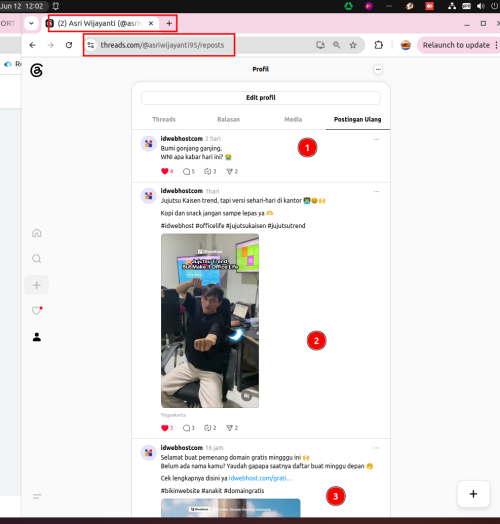Open the domain gratis post image
This screenshot has width=500, height=524.
coord(231,508)
